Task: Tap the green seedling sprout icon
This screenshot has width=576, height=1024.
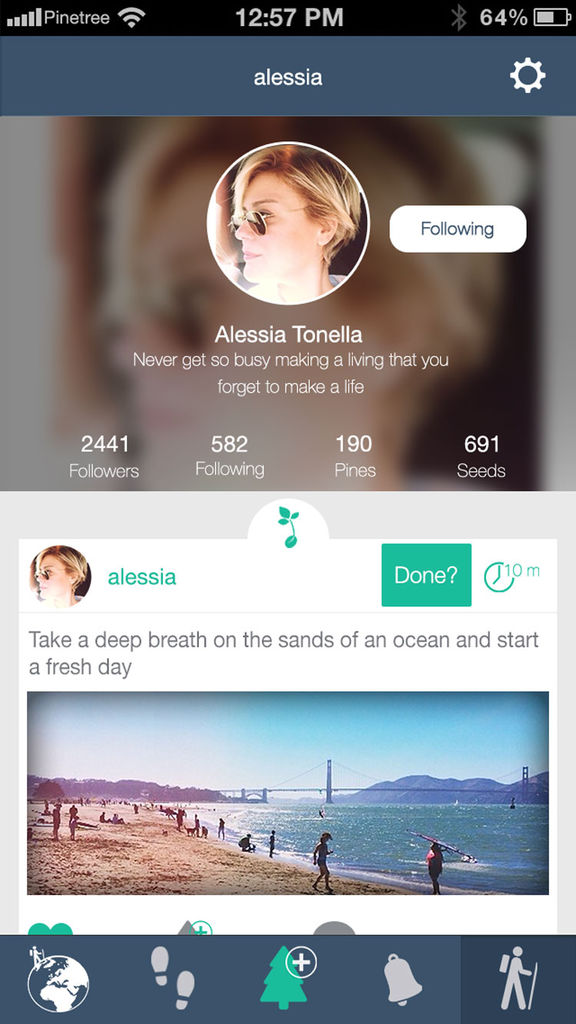Action: click(x=288, y=526)
